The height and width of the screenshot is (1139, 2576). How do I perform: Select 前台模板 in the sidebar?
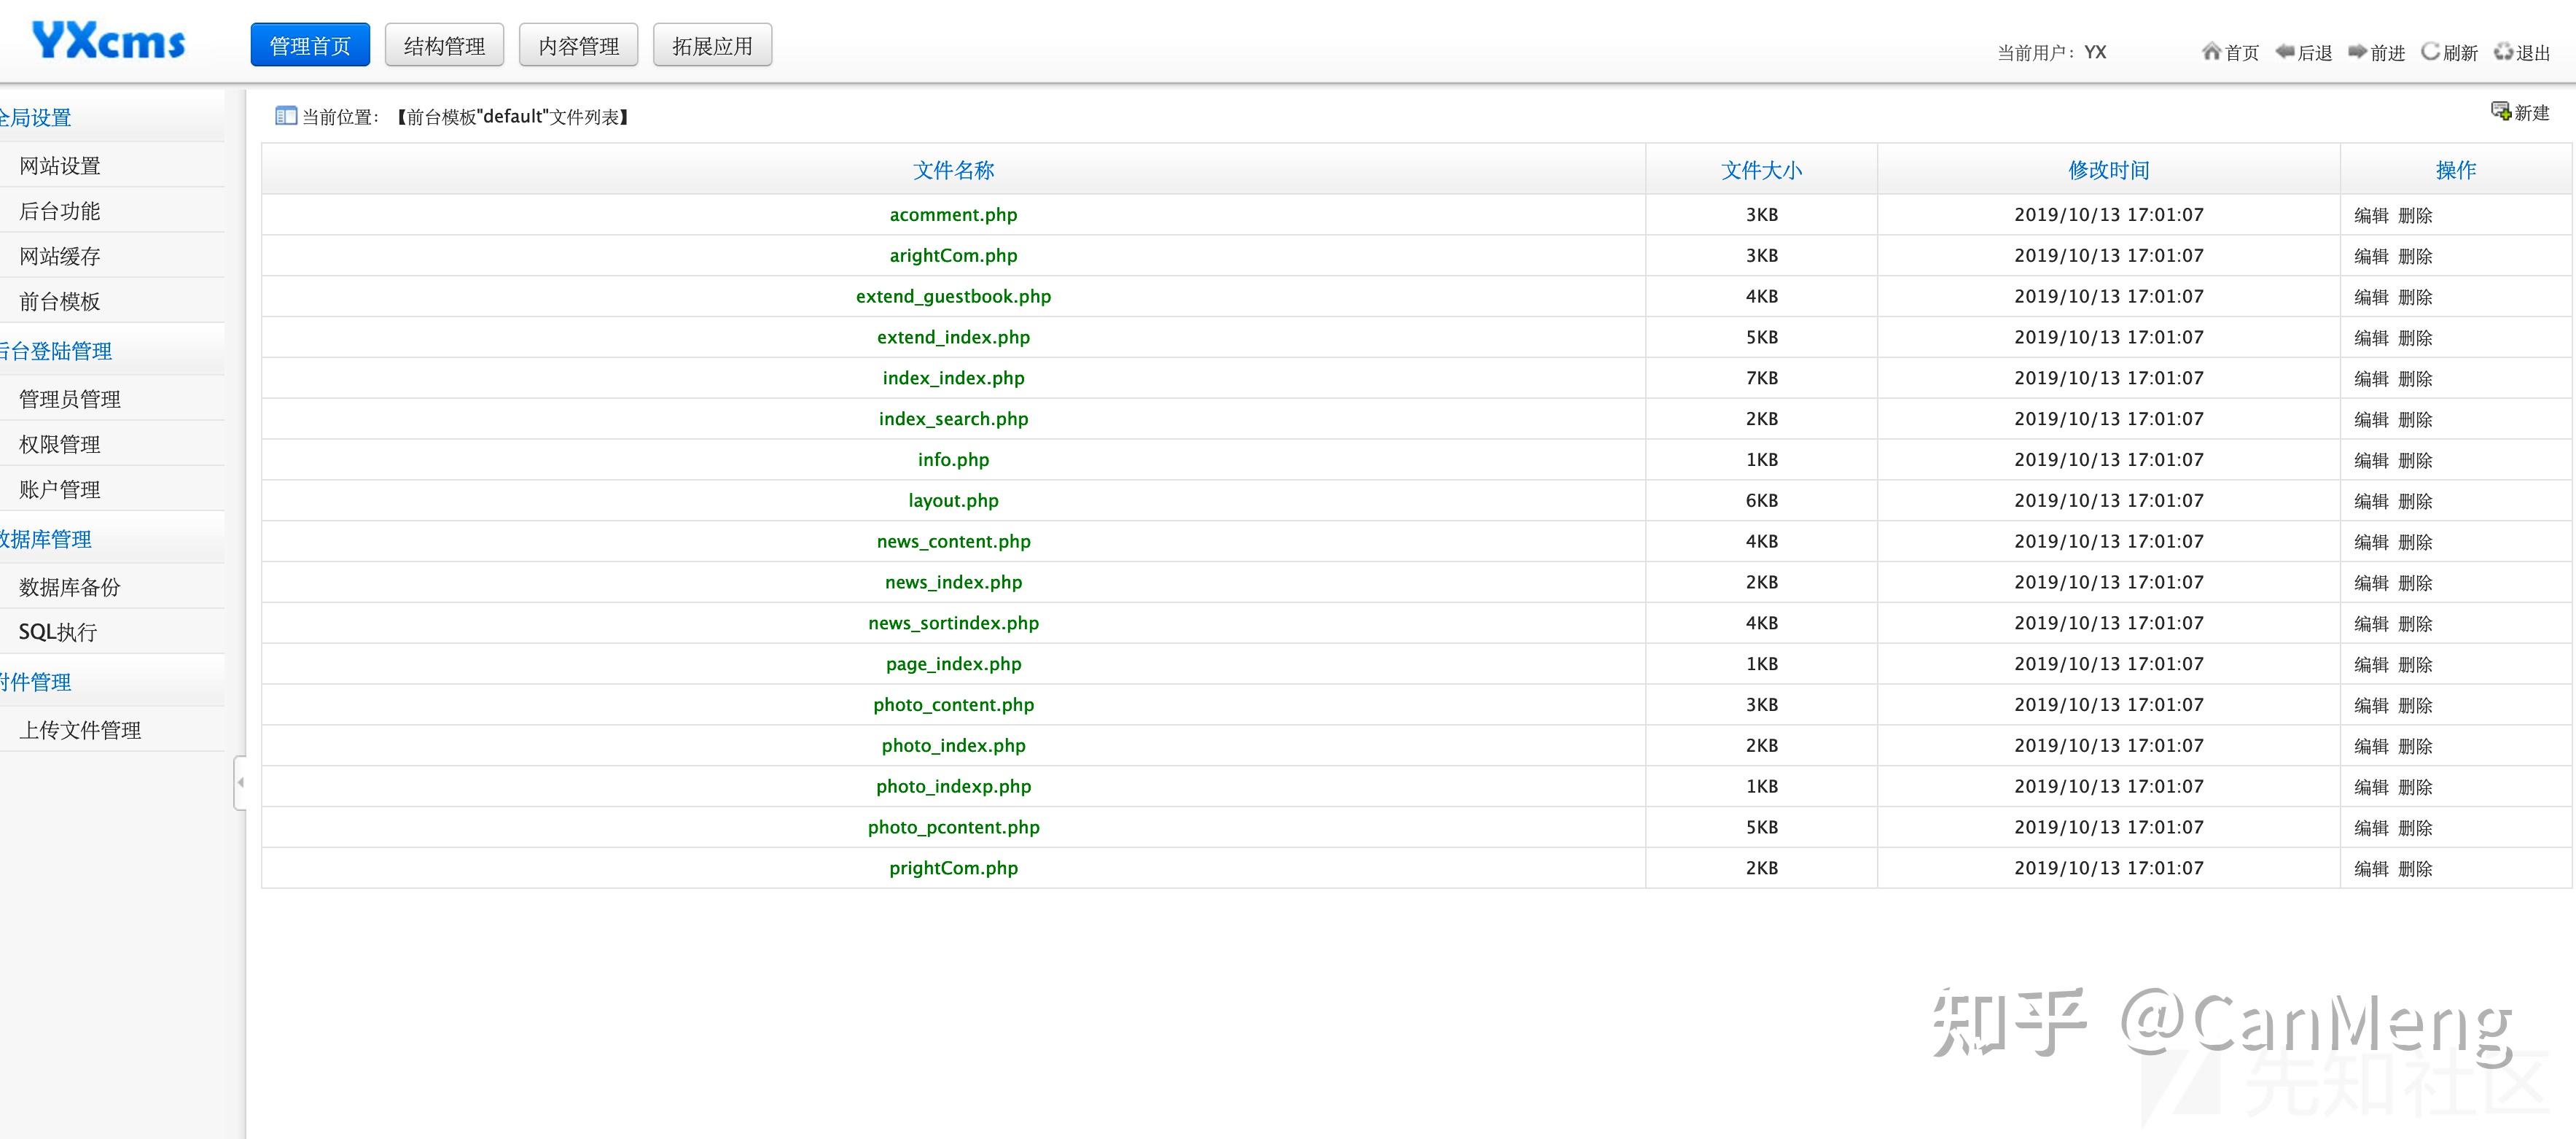[60, 301]
